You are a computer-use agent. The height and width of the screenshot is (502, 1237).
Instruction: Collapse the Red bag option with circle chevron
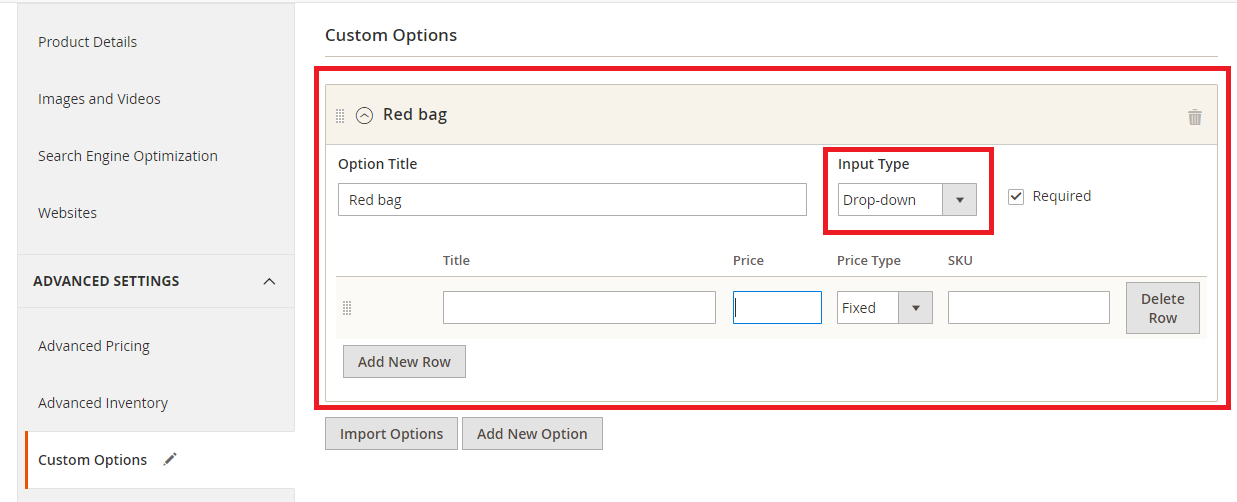[365, 115]
